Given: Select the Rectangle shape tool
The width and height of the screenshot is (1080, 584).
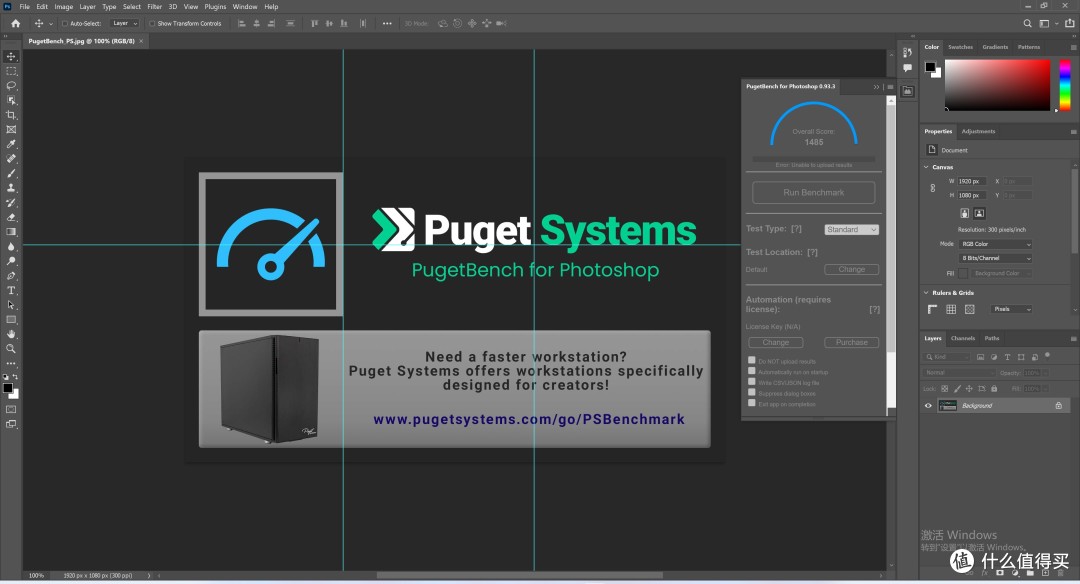Looking at the screenshot, I should click(x=11, y=320).
